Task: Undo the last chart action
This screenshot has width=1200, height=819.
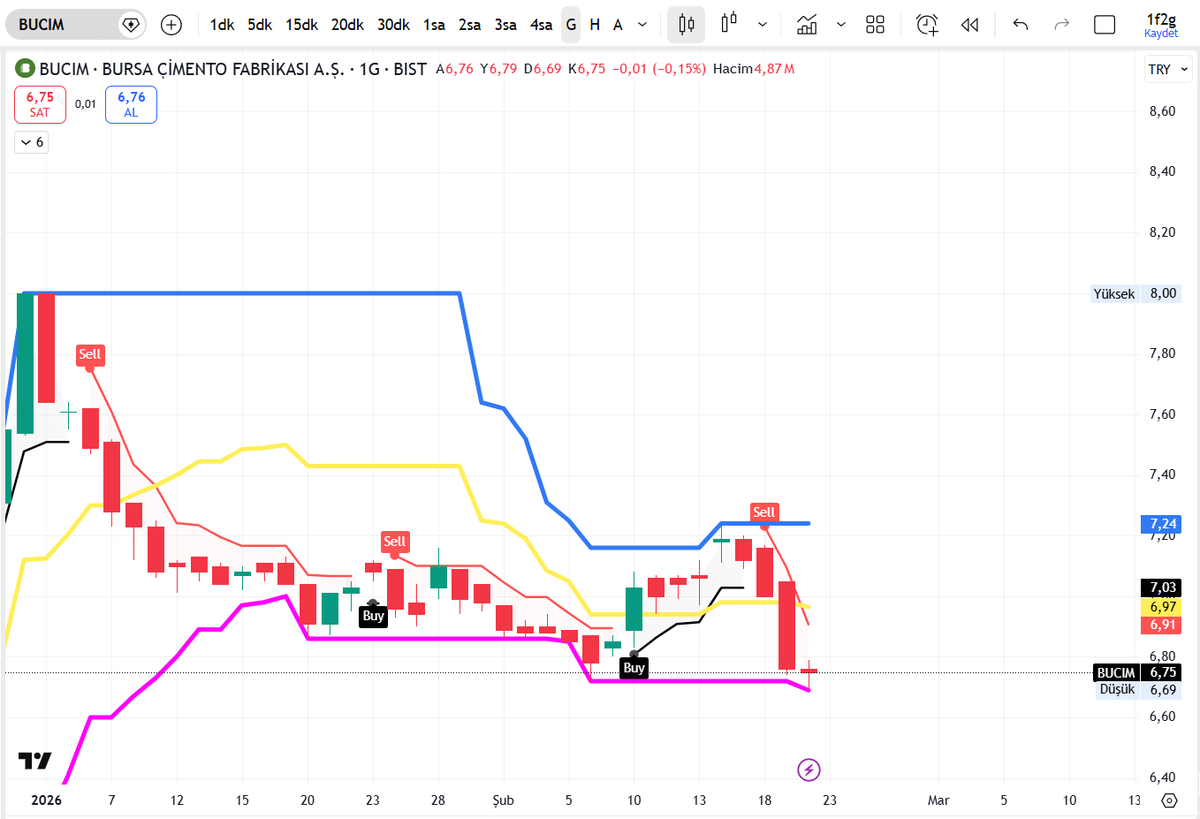Action: point(1020,24)
